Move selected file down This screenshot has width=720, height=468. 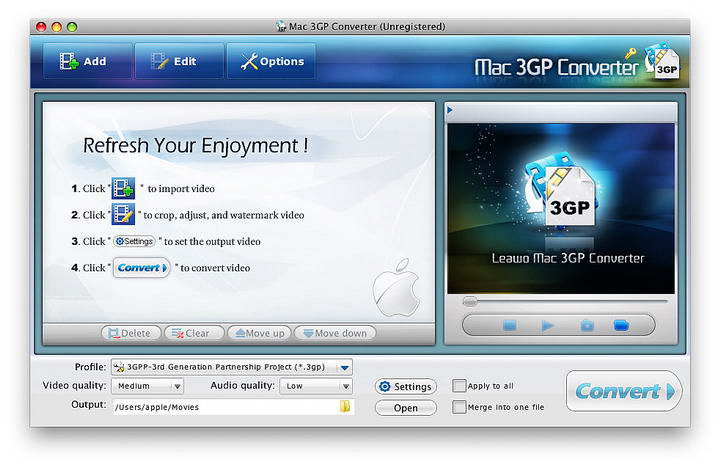pos(335,333)
